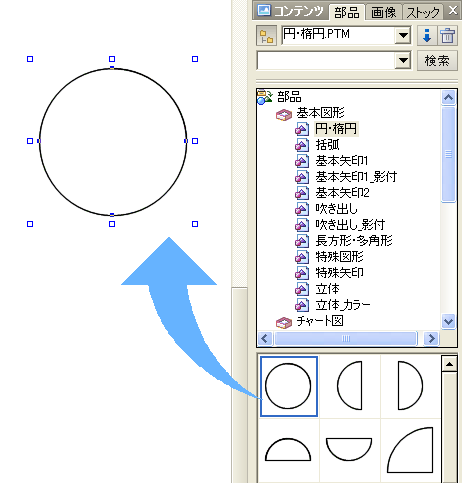Click the trash can delete icon

447,36
